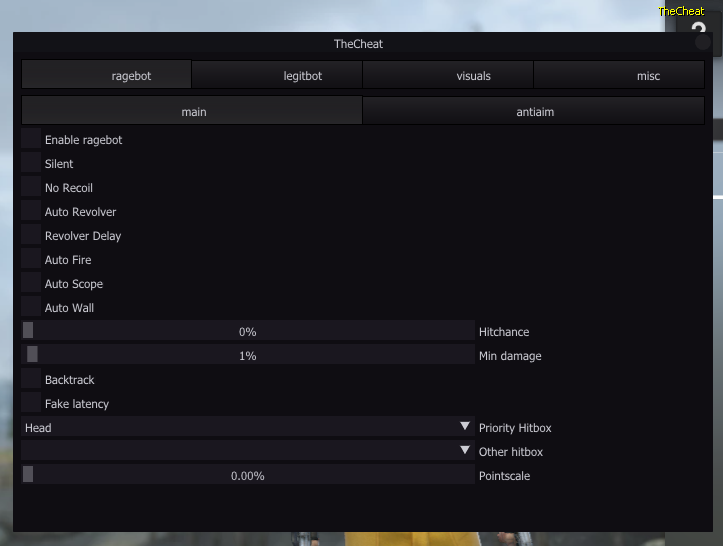
Task: Open the misc tab
Action: click(x=619, y=75)
